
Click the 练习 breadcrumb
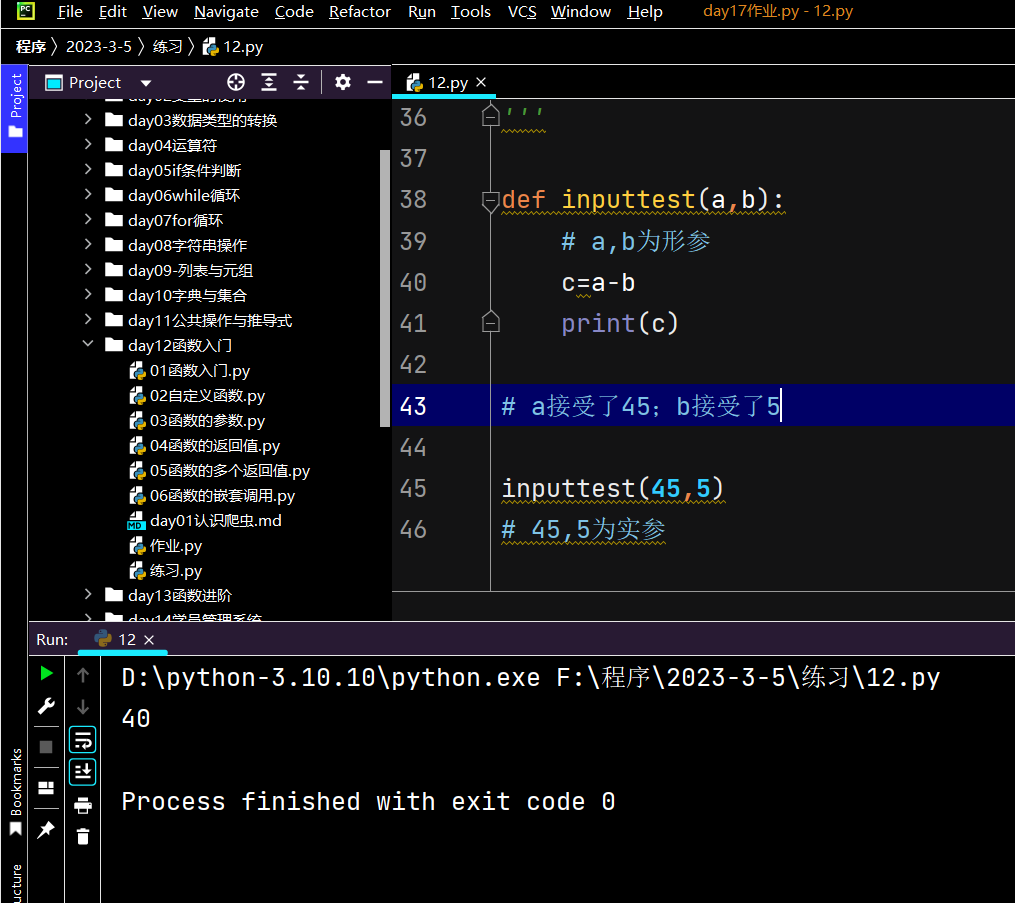tap(168, 47)
